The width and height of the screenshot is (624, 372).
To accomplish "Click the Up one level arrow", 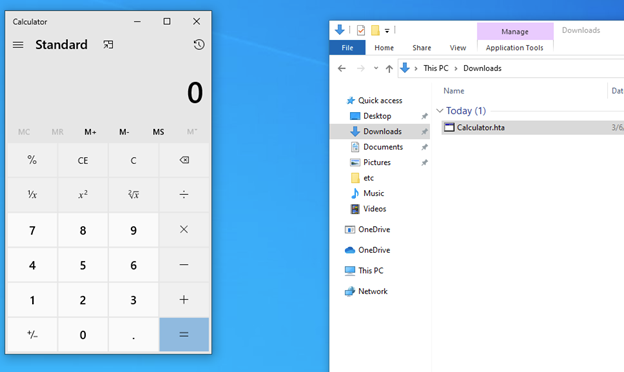I will coord(389,68).
